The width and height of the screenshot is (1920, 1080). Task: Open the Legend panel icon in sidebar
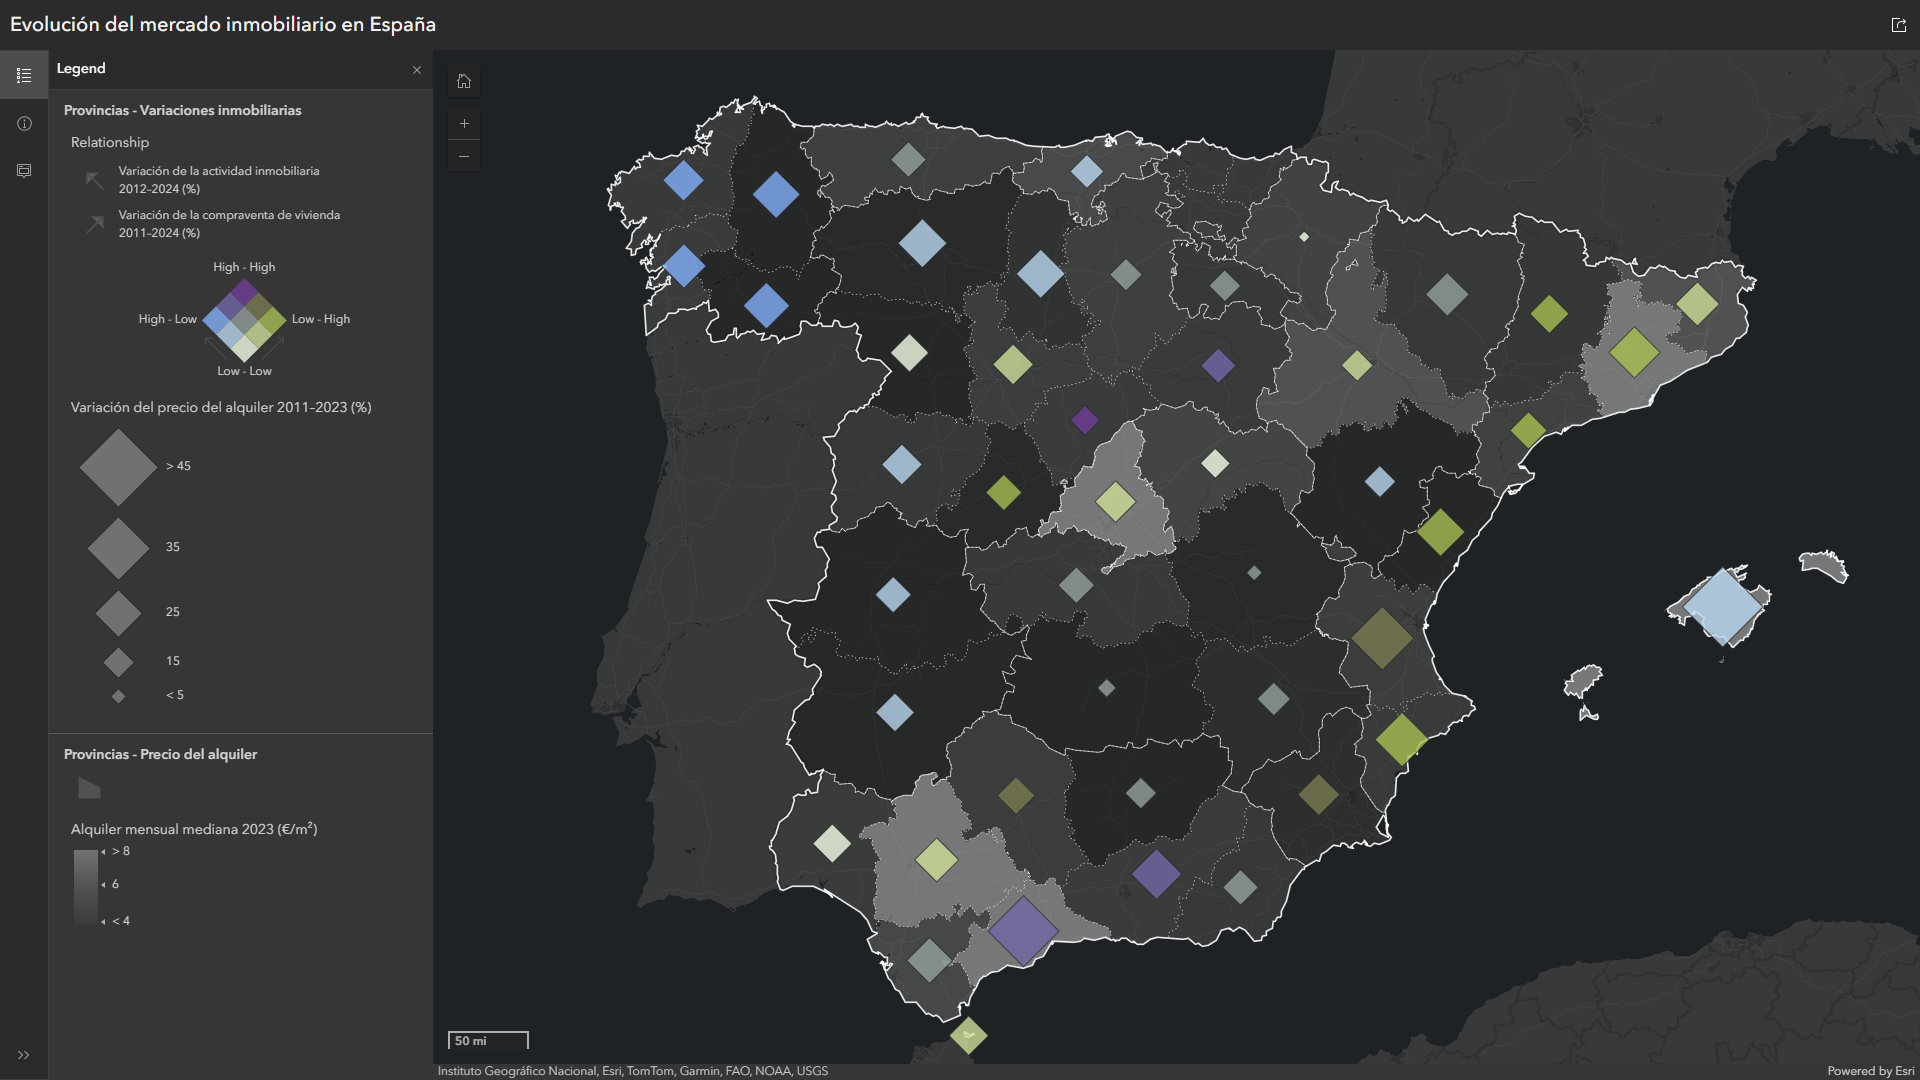(24, 74)
